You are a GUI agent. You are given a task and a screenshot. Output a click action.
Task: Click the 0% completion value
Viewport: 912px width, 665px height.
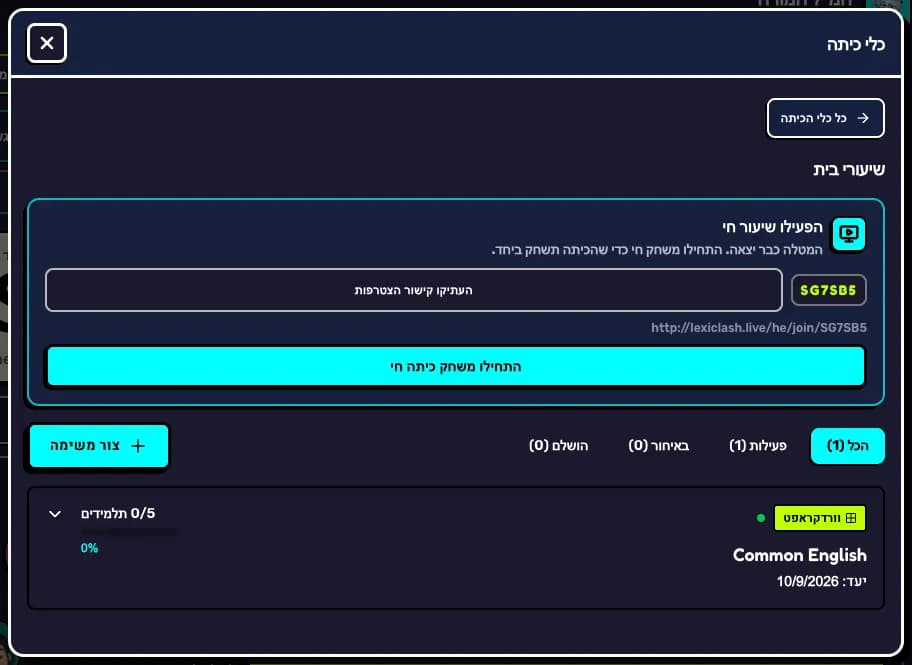click(x=90, y=548)
